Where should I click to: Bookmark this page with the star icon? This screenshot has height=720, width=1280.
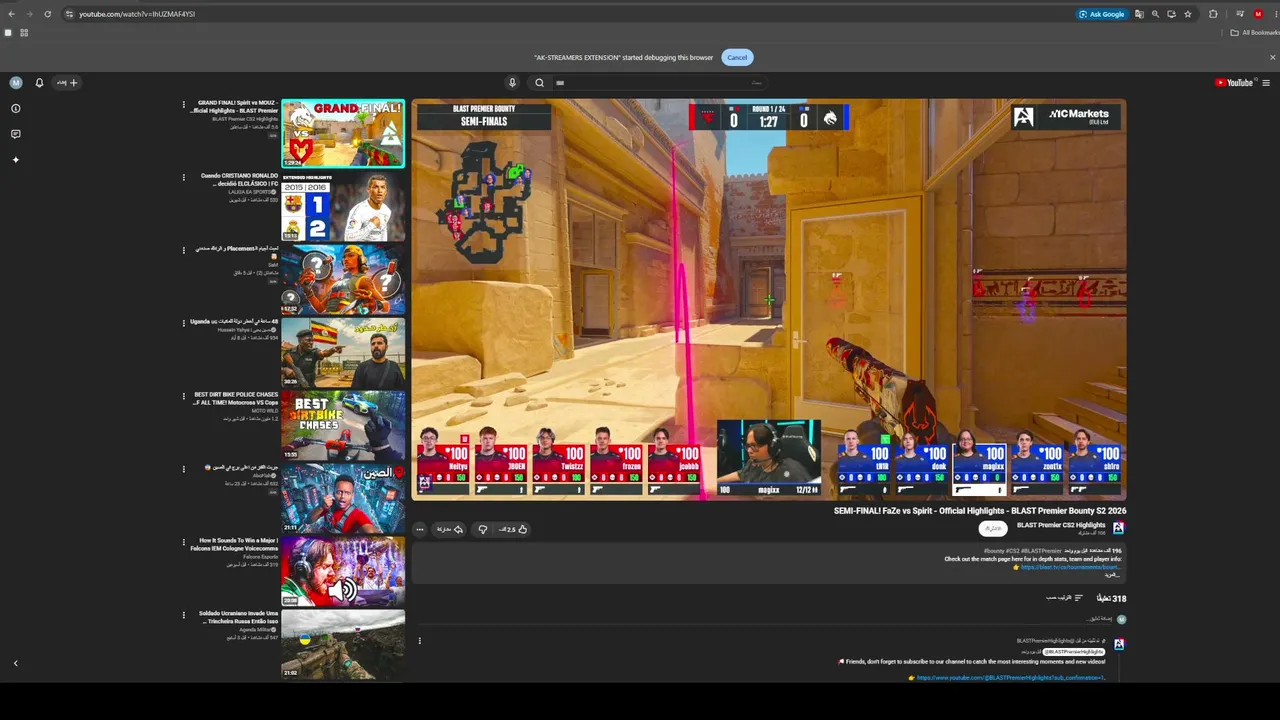tap(1188, 14)
